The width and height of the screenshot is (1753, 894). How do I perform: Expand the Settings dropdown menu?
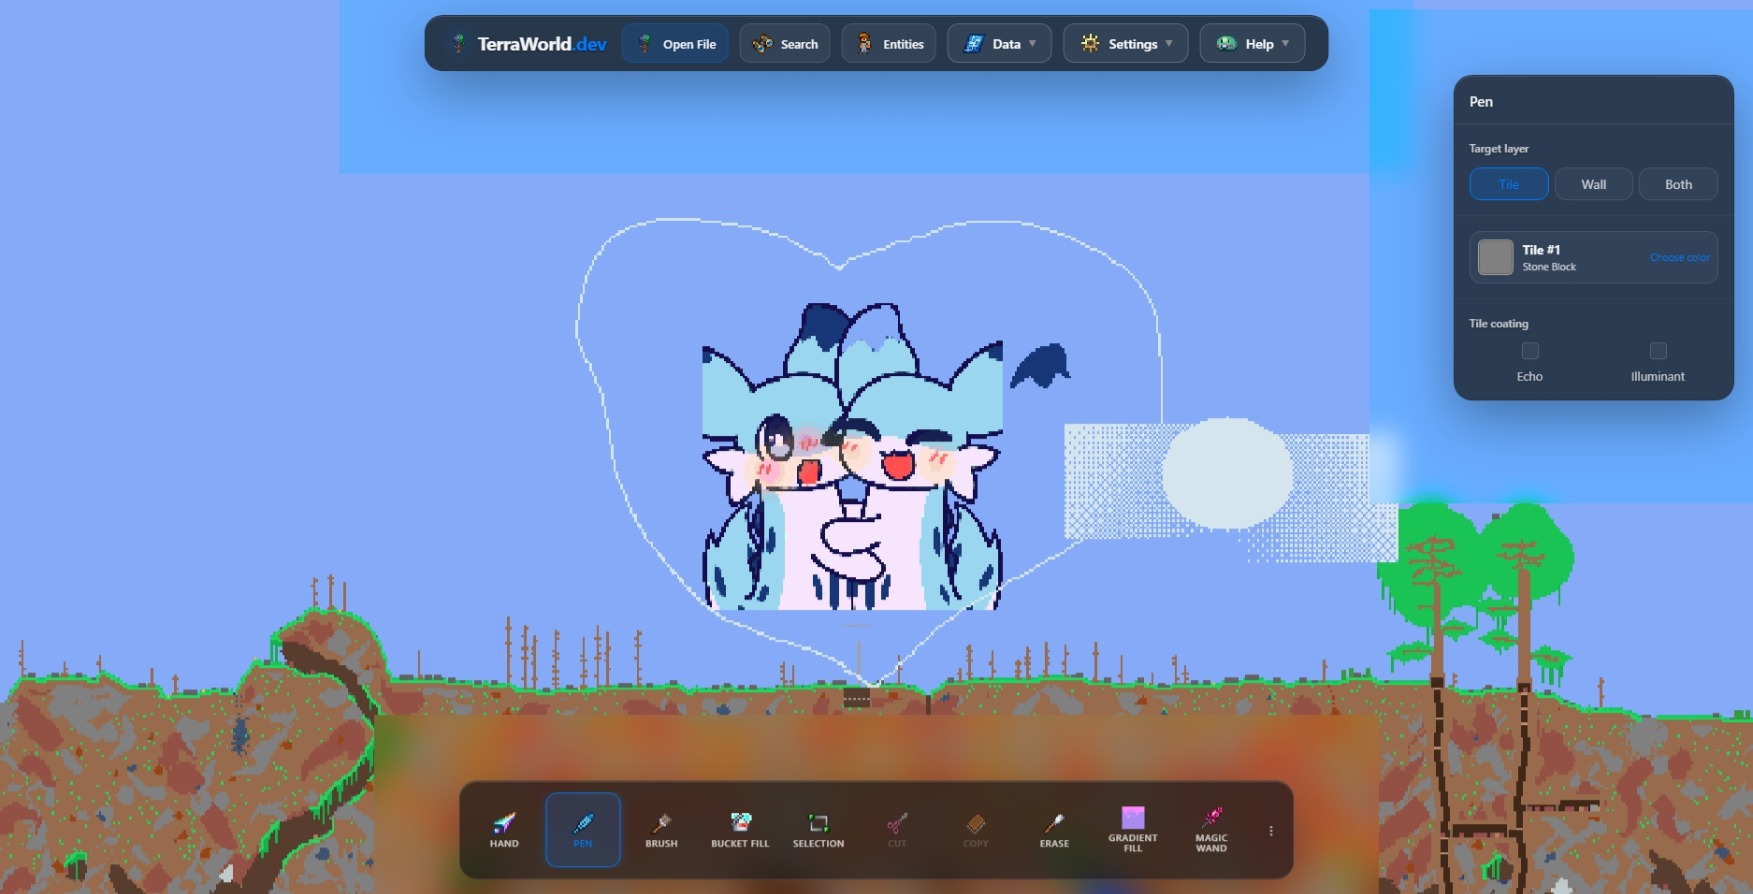point(1126,44)
